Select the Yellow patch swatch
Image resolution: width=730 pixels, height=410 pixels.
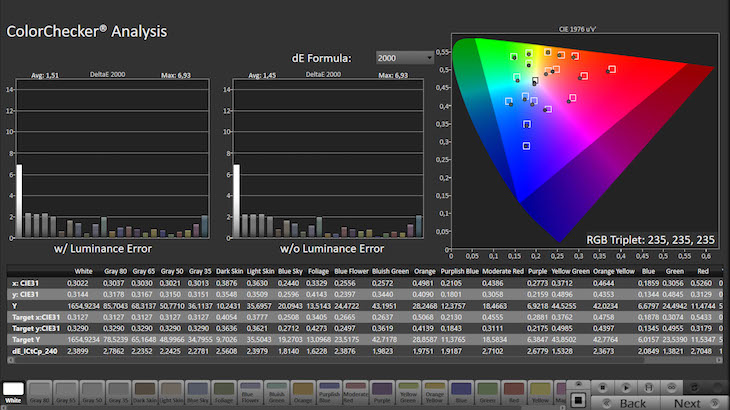pyautogui.click(x=541, y=392)
